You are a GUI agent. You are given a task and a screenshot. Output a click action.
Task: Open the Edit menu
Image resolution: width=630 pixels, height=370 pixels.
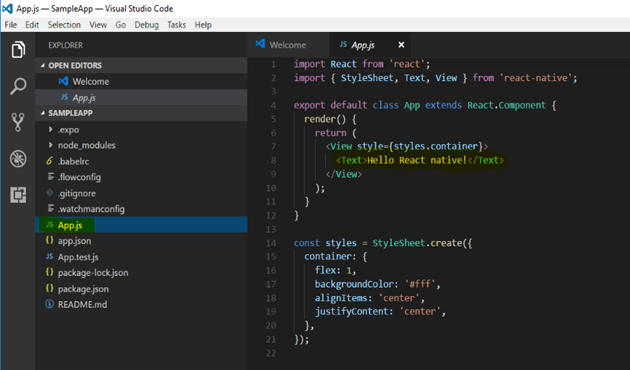pos(32,25)
